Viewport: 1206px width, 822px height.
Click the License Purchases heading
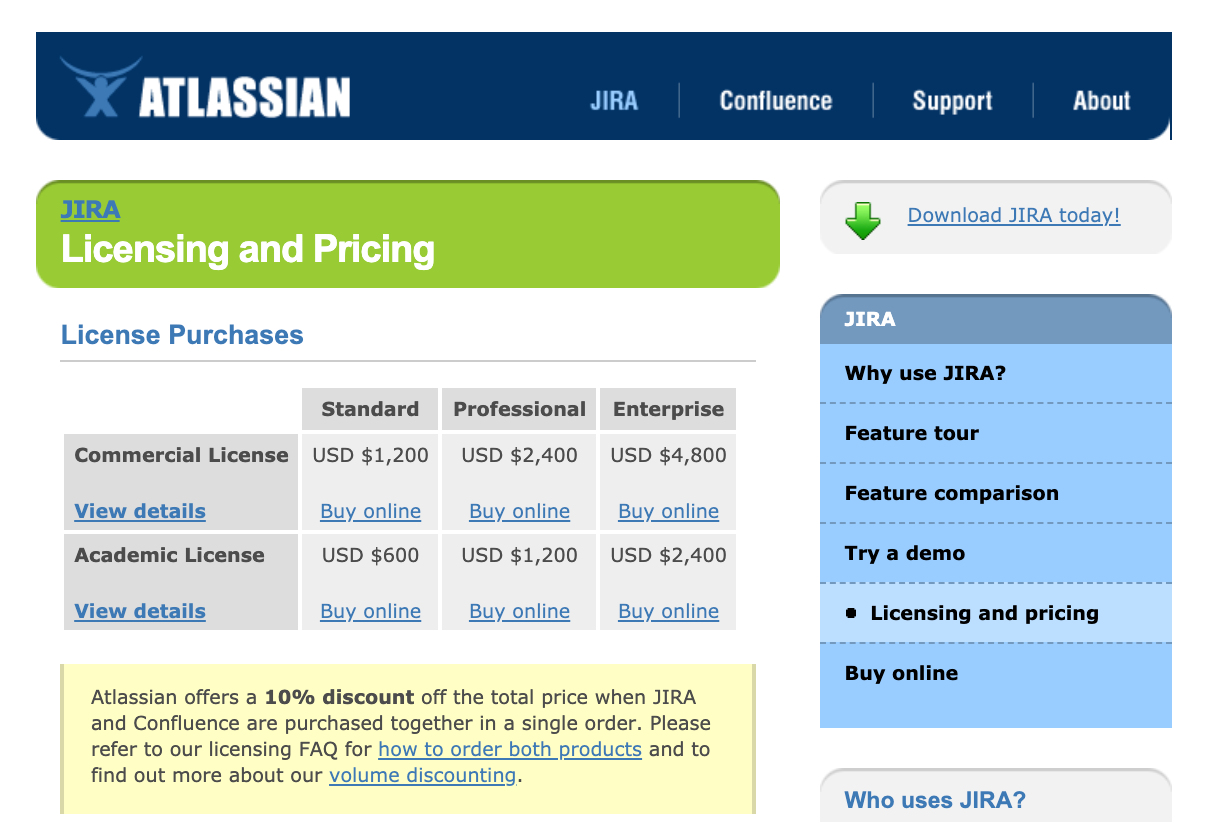coord(182,335)
